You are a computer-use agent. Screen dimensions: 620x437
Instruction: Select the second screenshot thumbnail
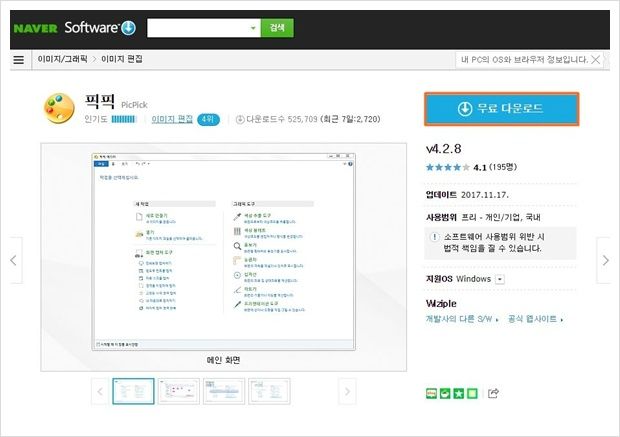pyautogui.click(x=179, y=391)
